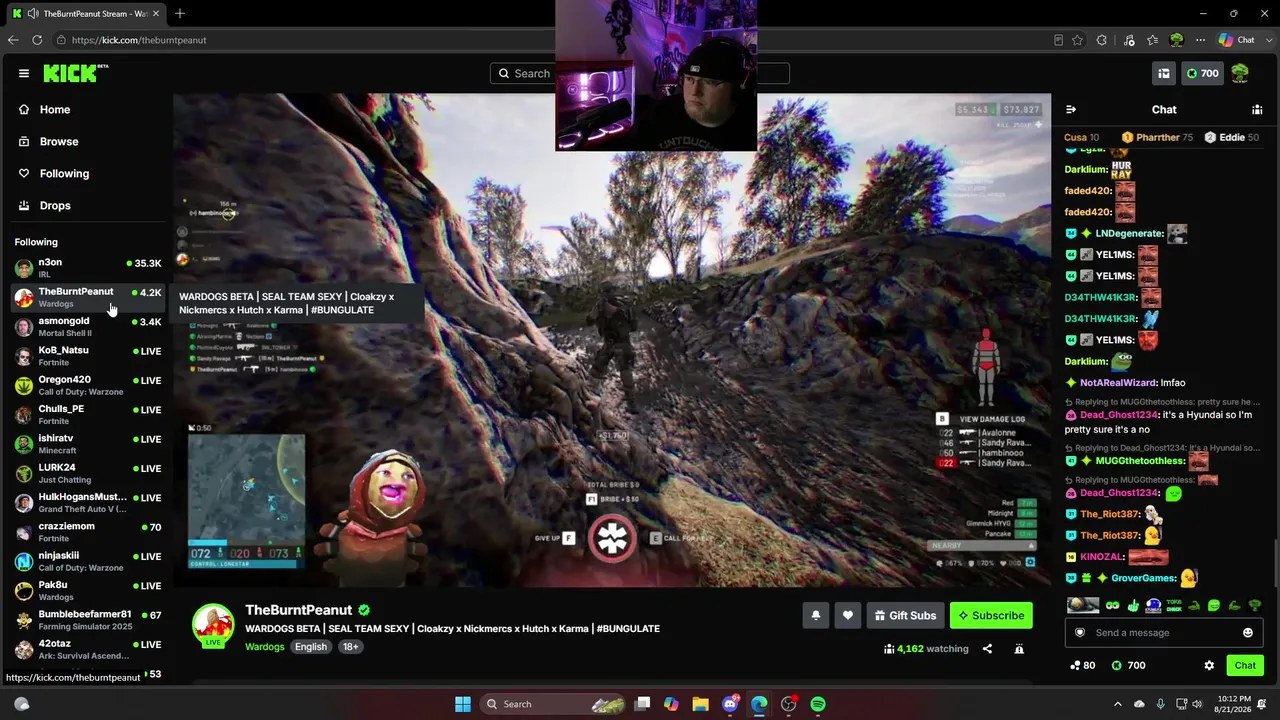Click the Gift Subs button
Image resolution: width=1280 pixels, height=720 pixels.
(905, 616)
